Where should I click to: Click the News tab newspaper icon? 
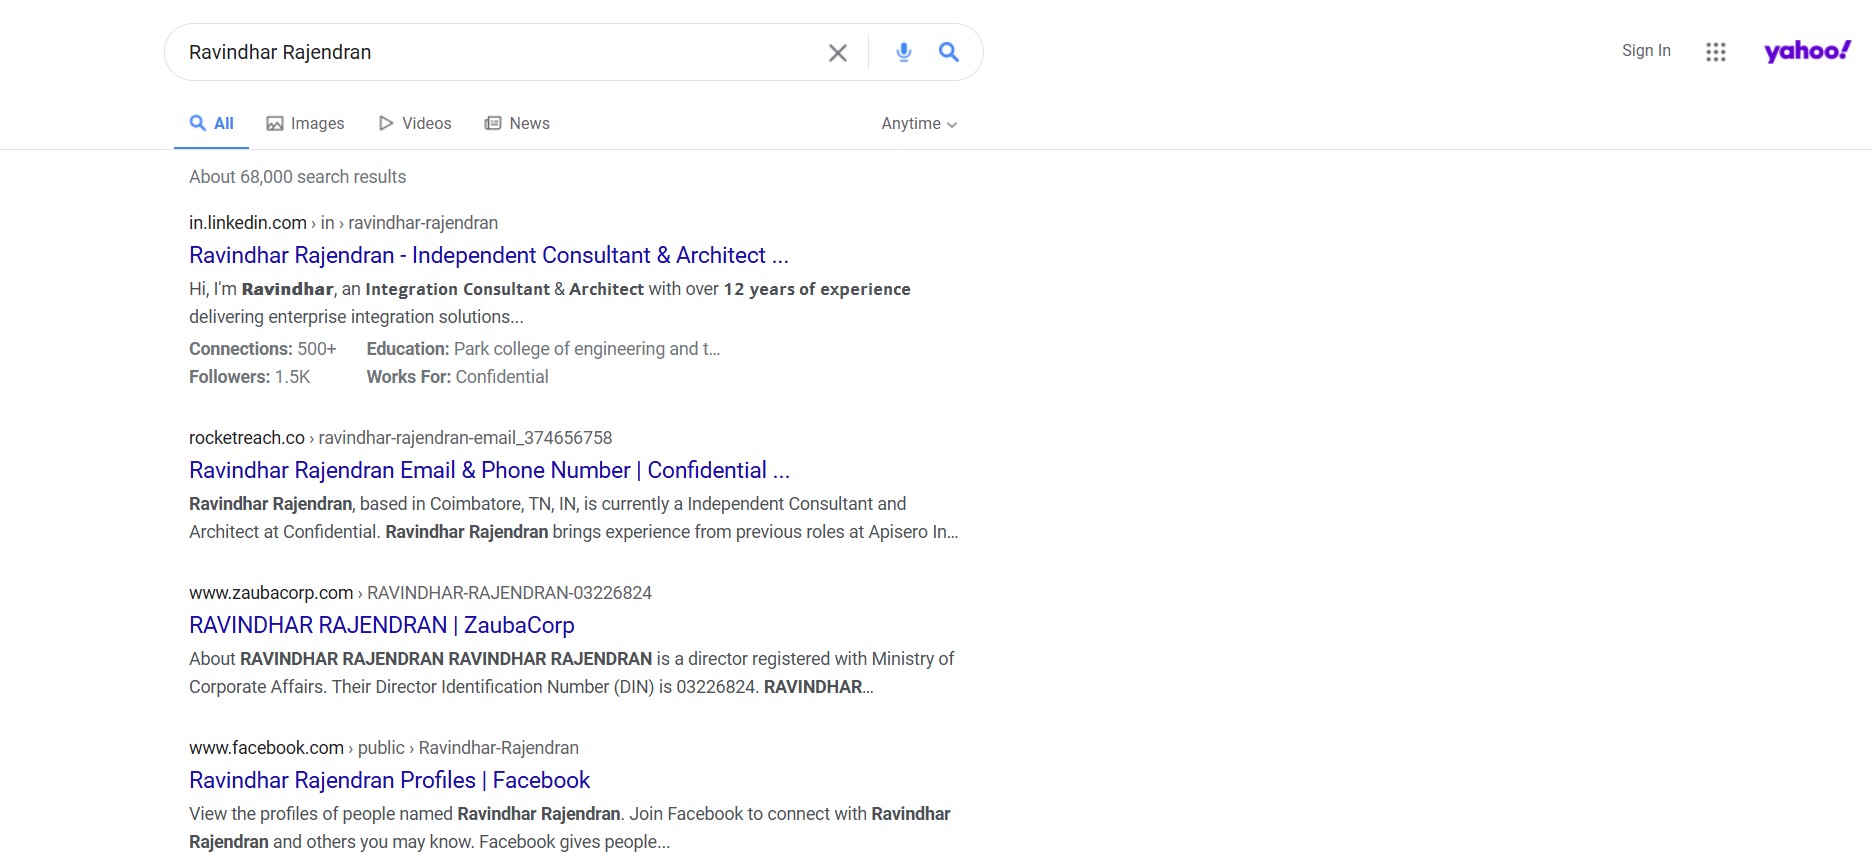[493, 124]
